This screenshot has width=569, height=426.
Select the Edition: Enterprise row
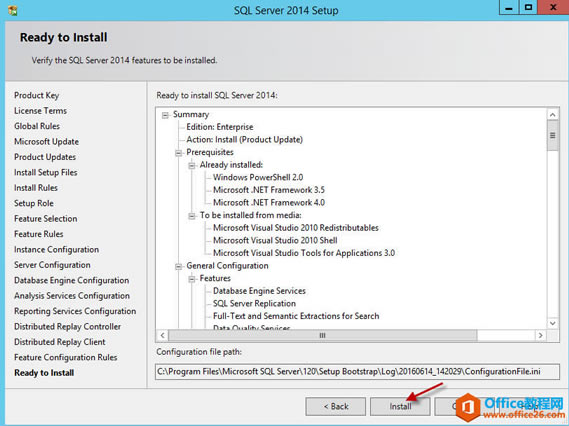pyautogui.click(x=220, y=127)
